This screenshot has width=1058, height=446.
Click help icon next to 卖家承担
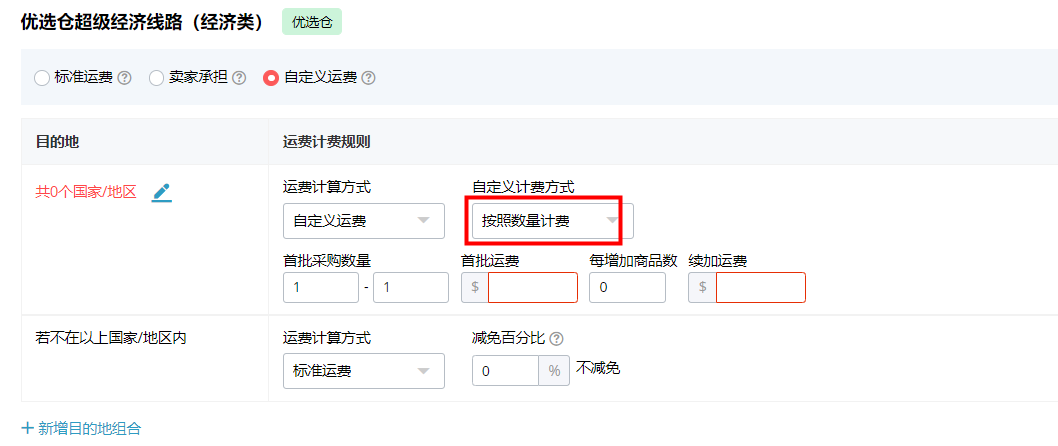[239, 78]
